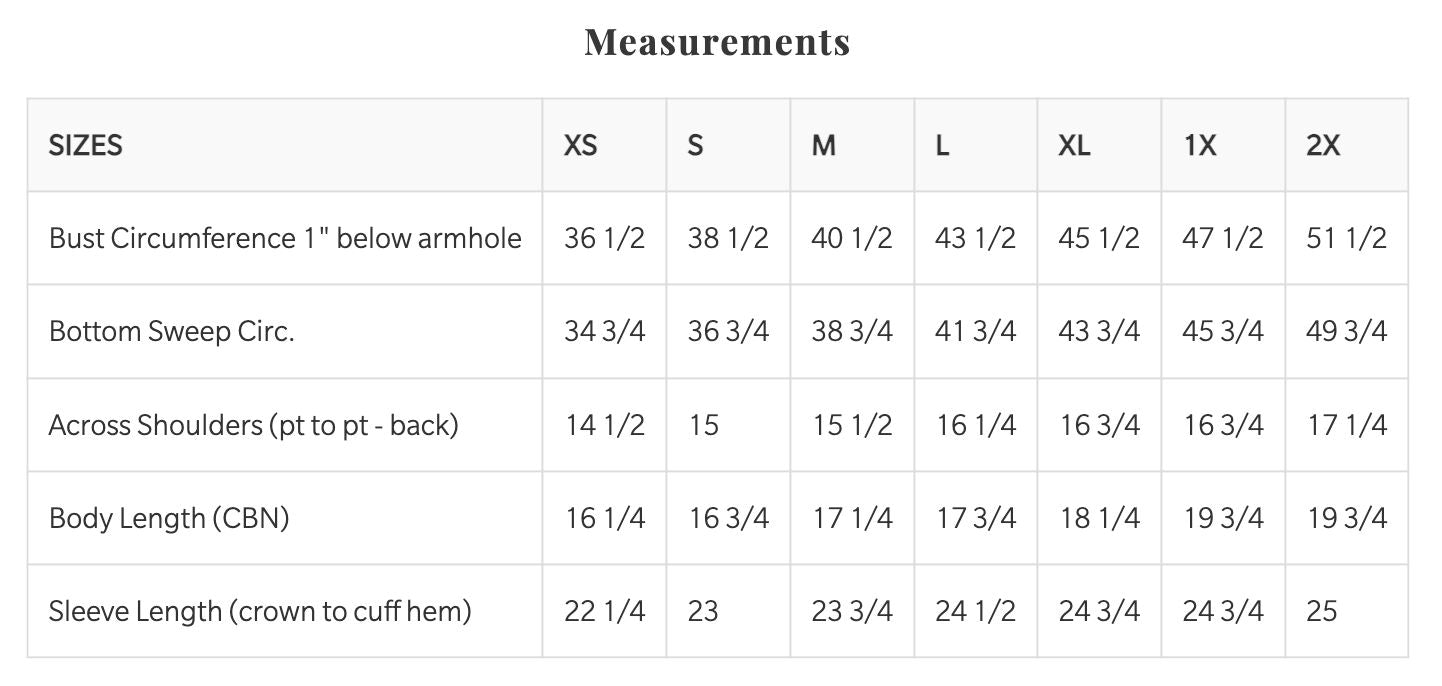The height and width of the screenshot is (686, 1442).
Task: Click the L size column header
Action: coord(942,146)
